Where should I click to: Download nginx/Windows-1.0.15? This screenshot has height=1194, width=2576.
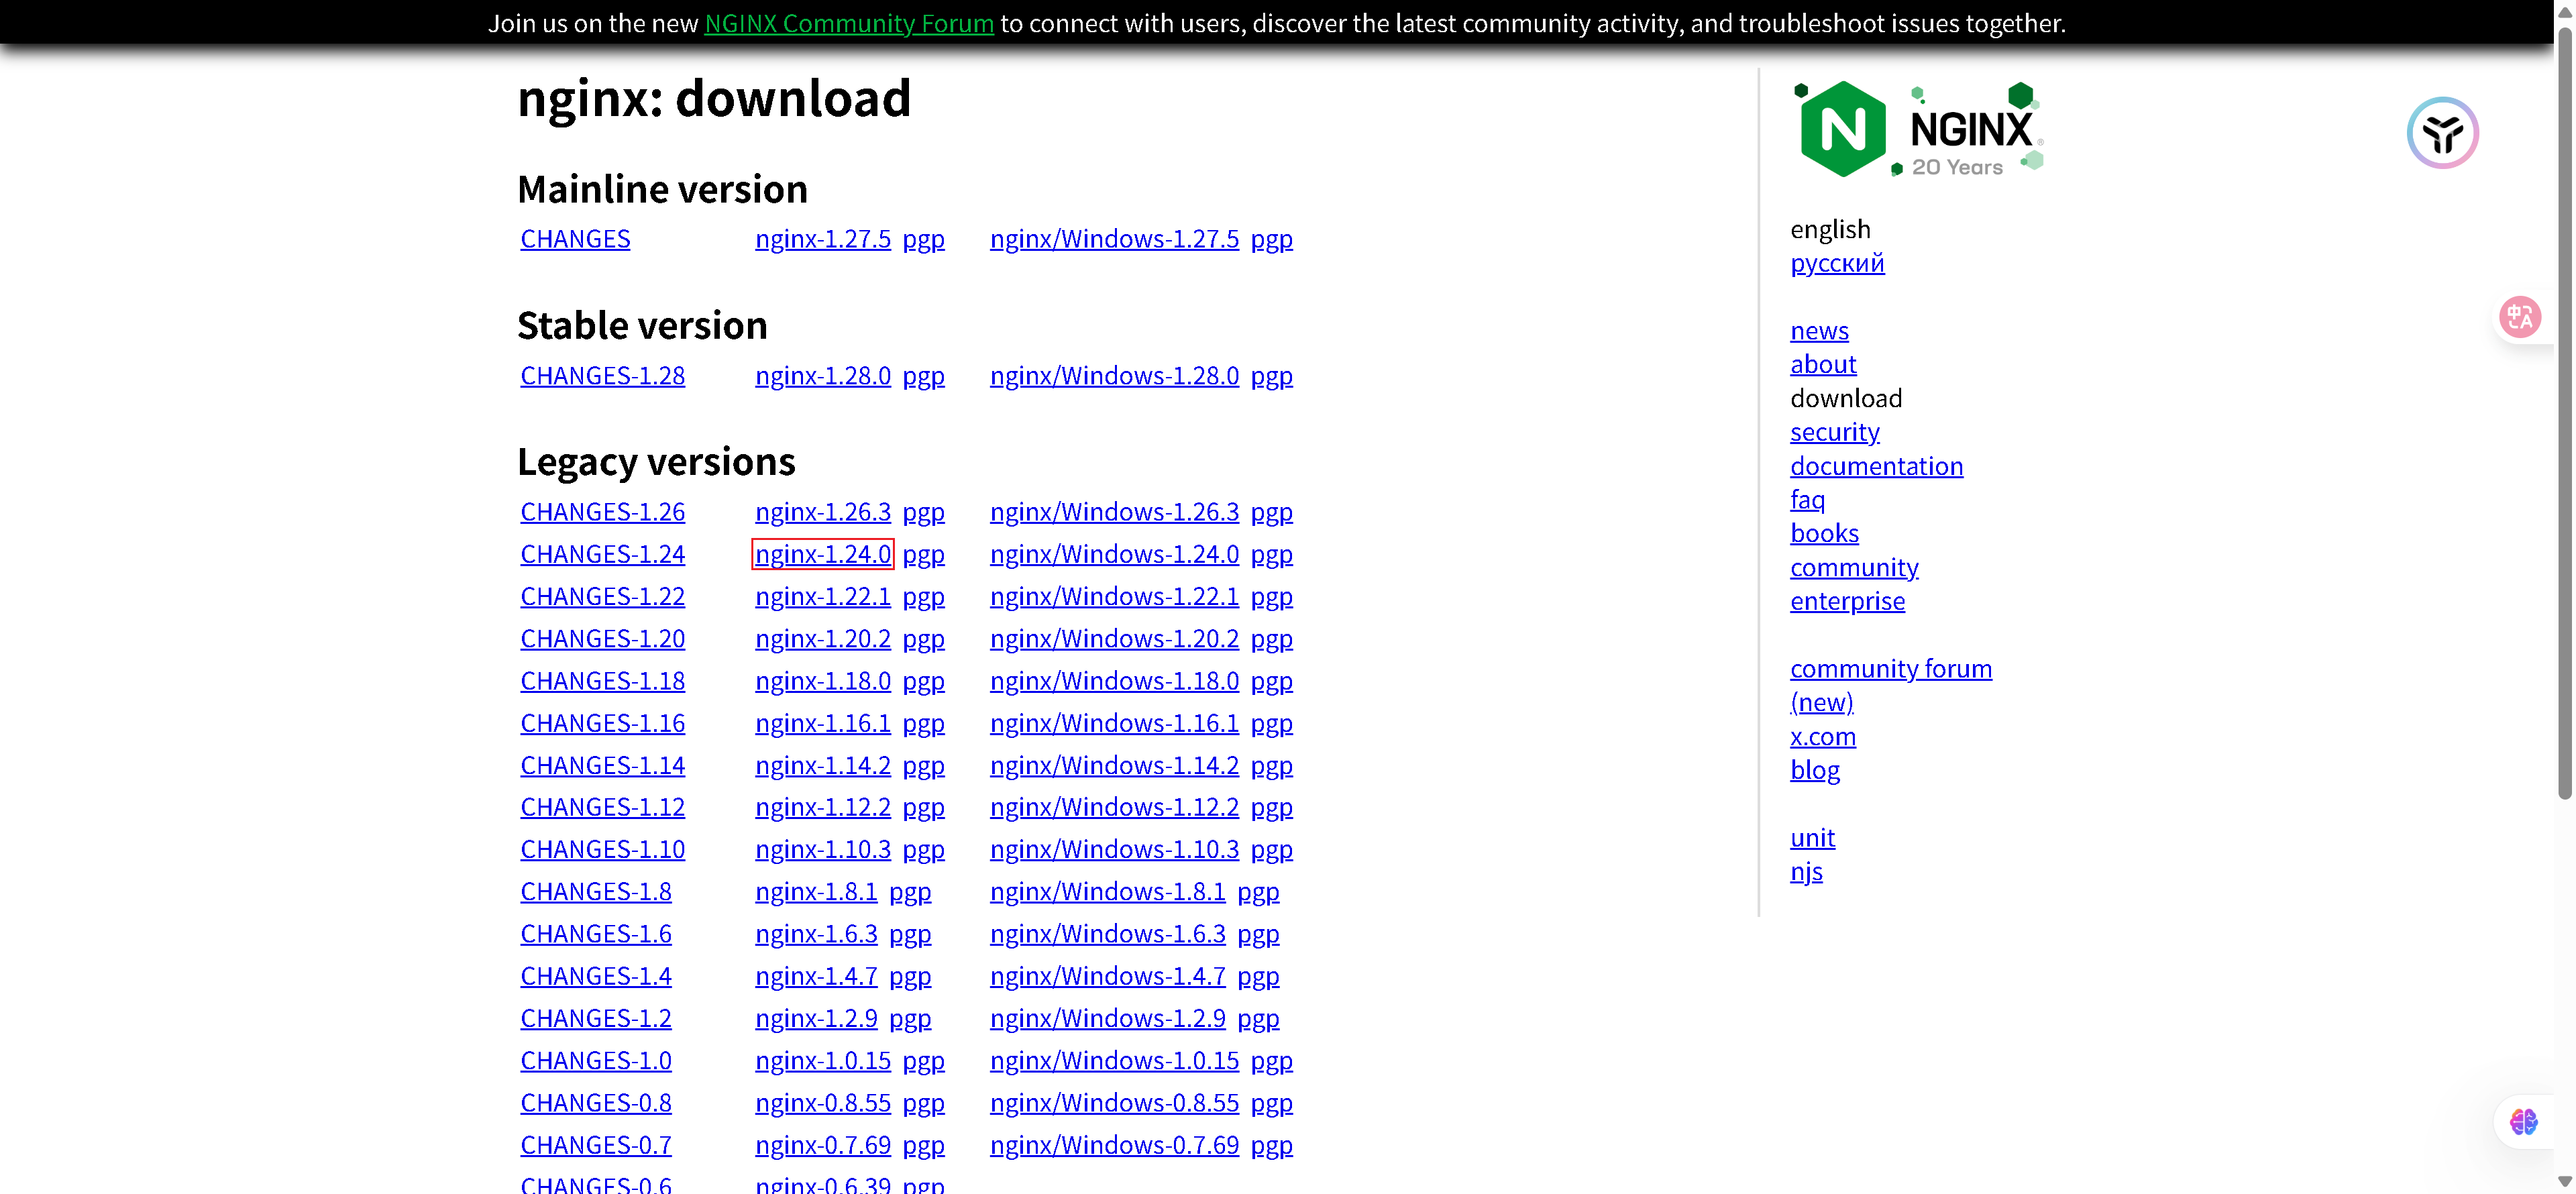1114,1060
